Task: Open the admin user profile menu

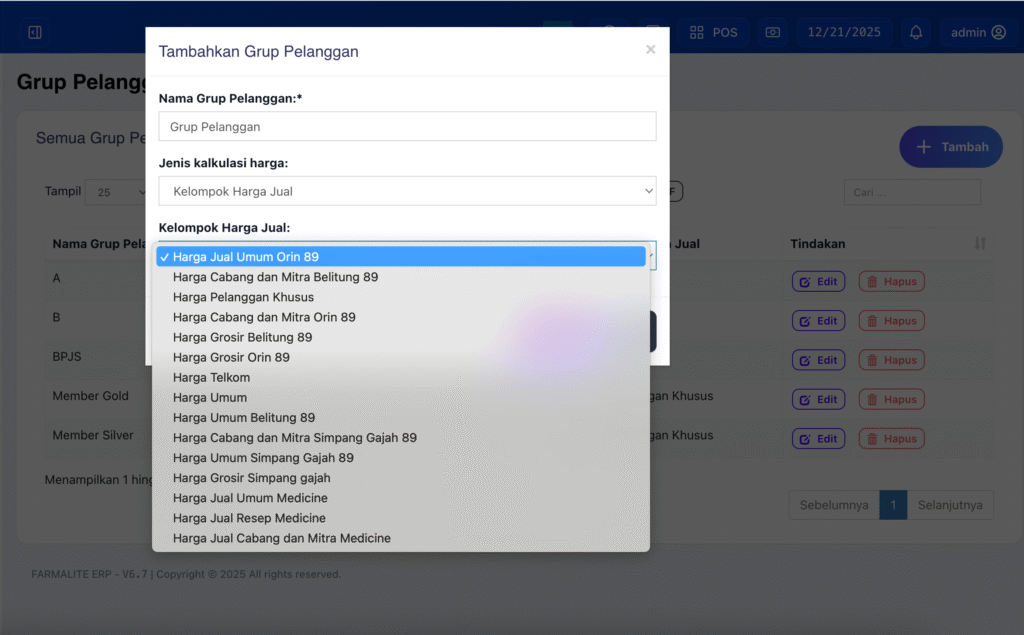Action: (978, 32)
